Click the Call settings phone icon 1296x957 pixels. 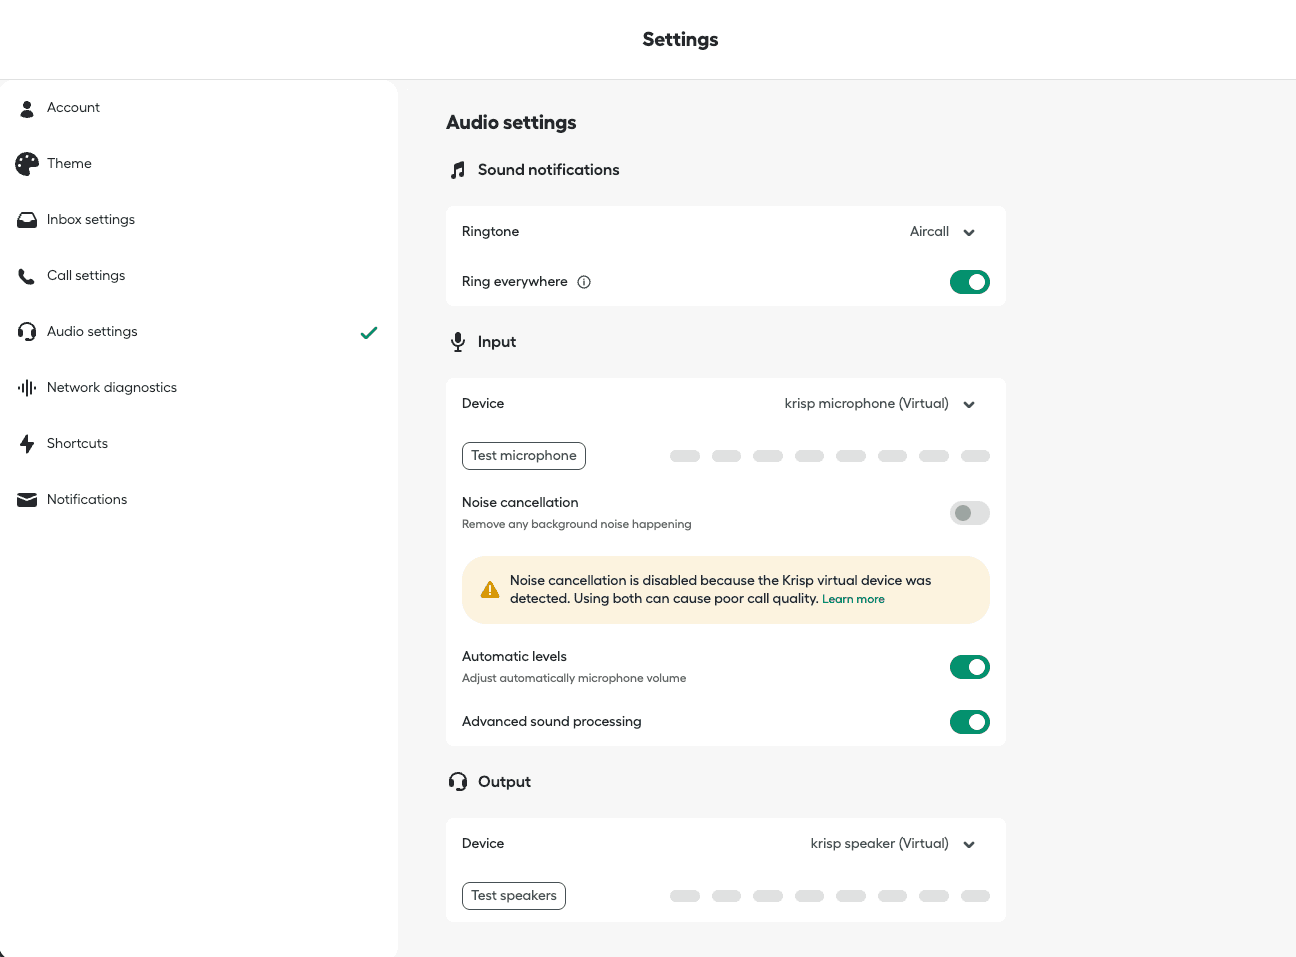click(x=27, y=275)
